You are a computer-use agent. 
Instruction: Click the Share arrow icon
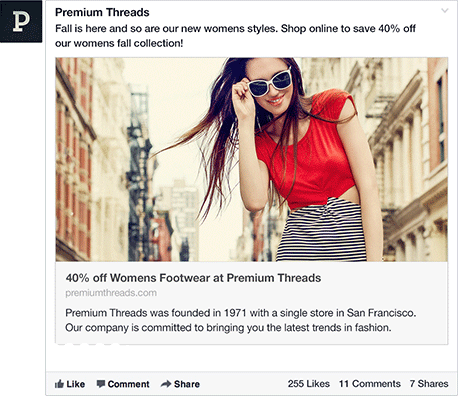pos(166,384)
